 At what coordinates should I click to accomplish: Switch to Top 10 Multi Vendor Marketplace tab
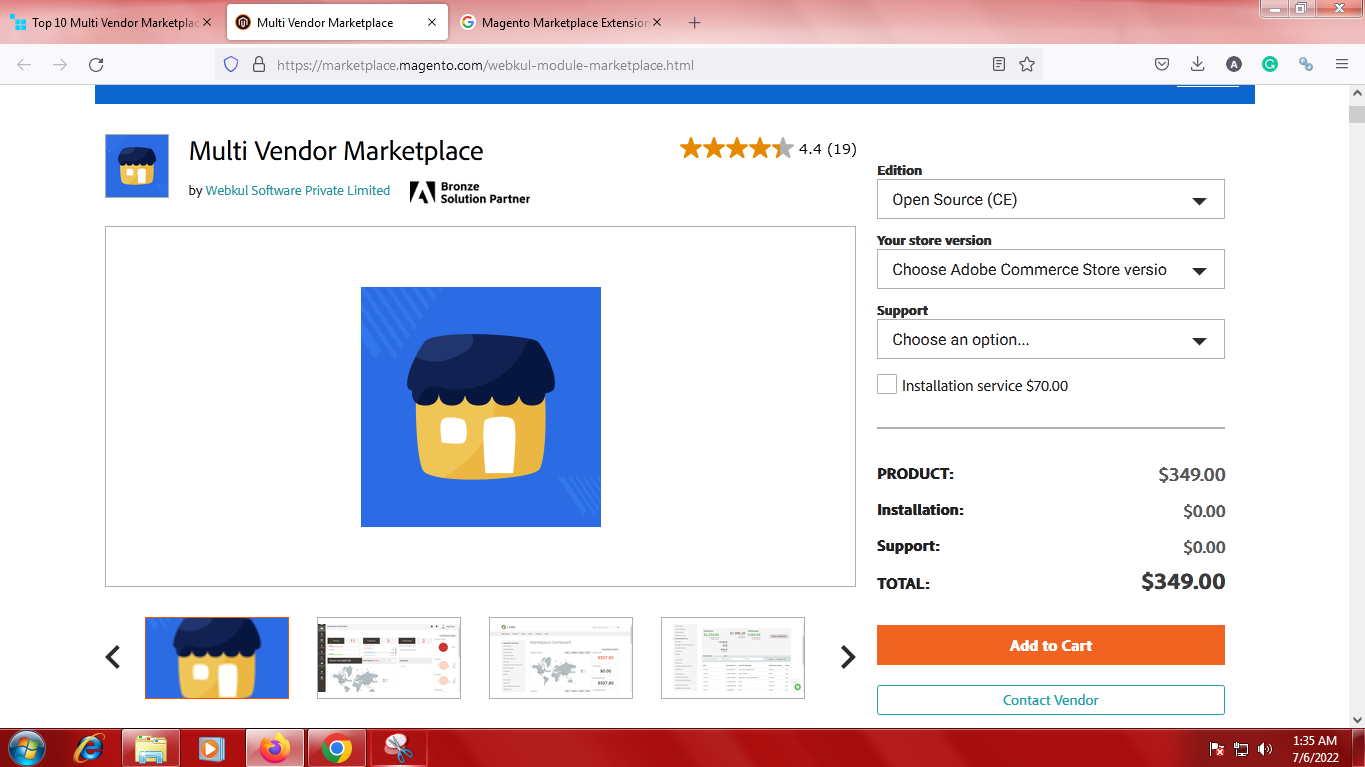pyautogui.click(x=110, y=22)
